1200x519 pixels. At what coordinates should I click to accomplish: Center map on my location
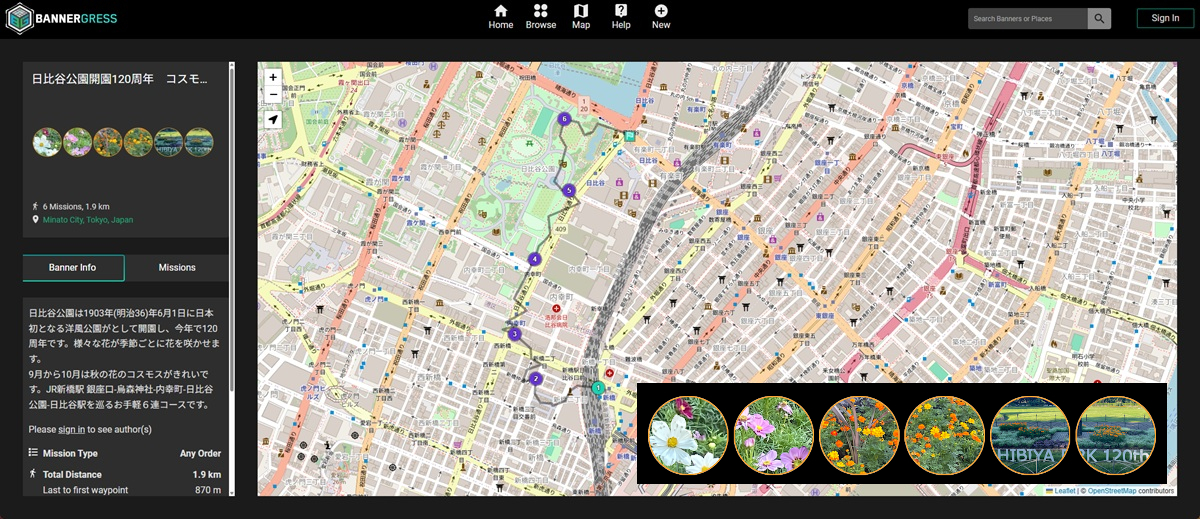pyautogui.click(x=273, y=120)
